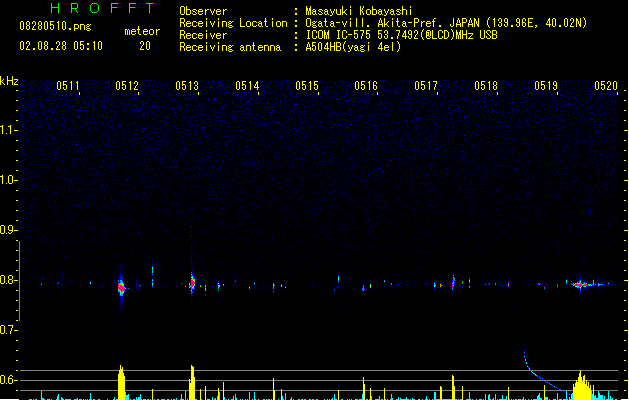Click the Receiving Location label
This screenshot has height=400, width=629.
pos(233,23)
